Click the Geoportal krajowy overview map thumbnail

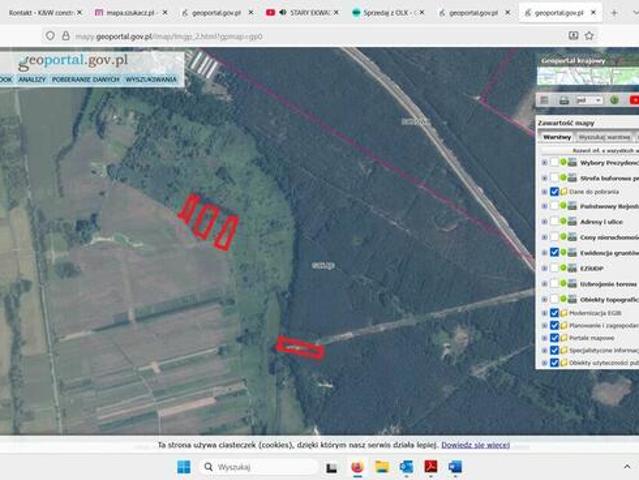(587, 68)
